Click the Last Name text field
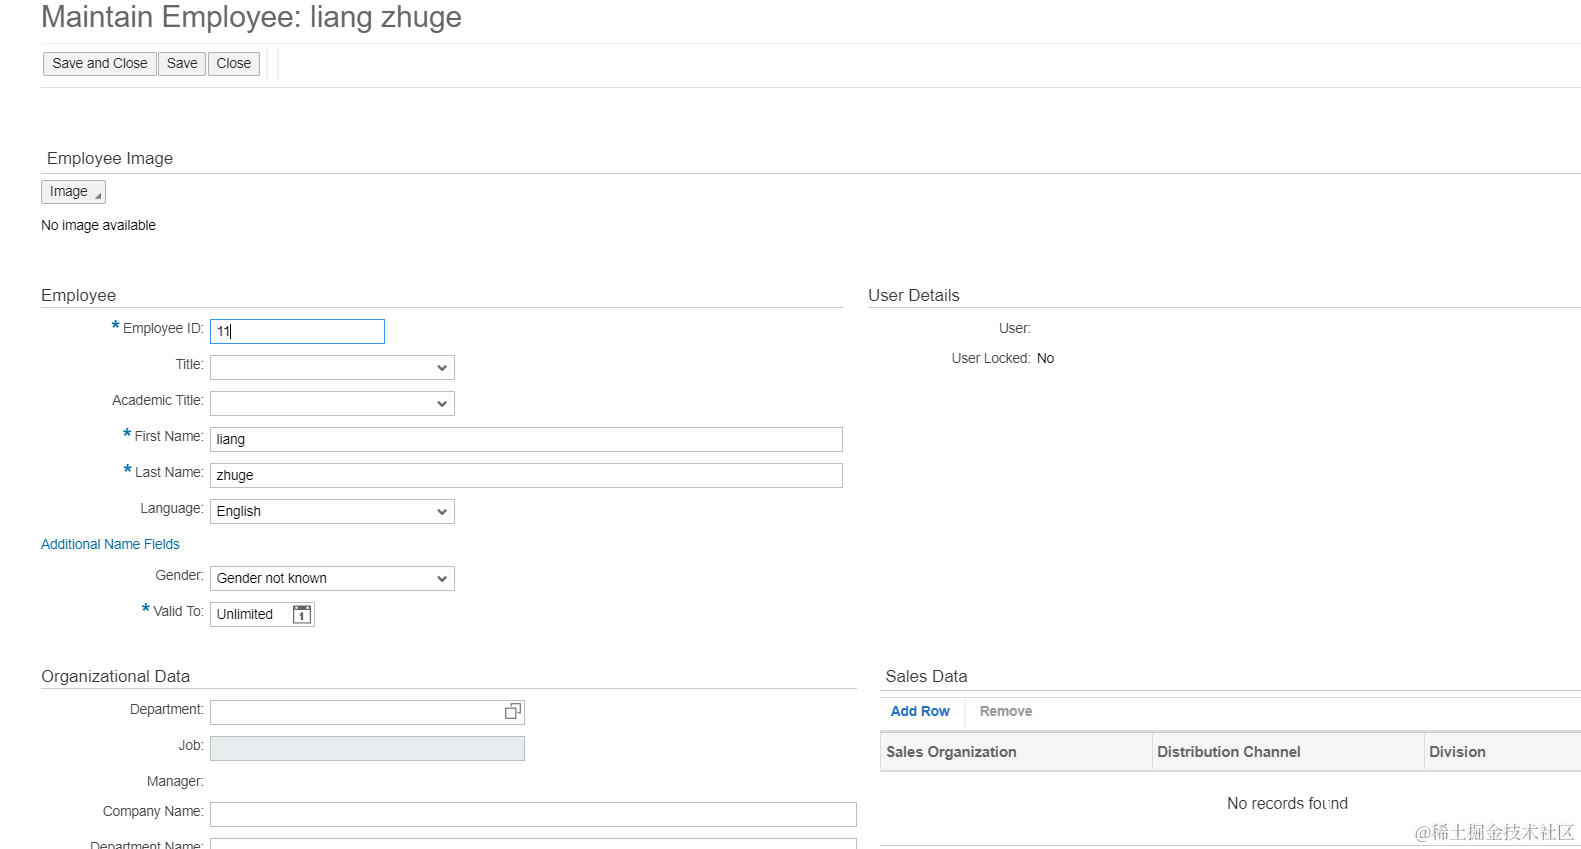Image resolution: width=1581 pixels, height=849 pixels. click(x=526, y=476)
